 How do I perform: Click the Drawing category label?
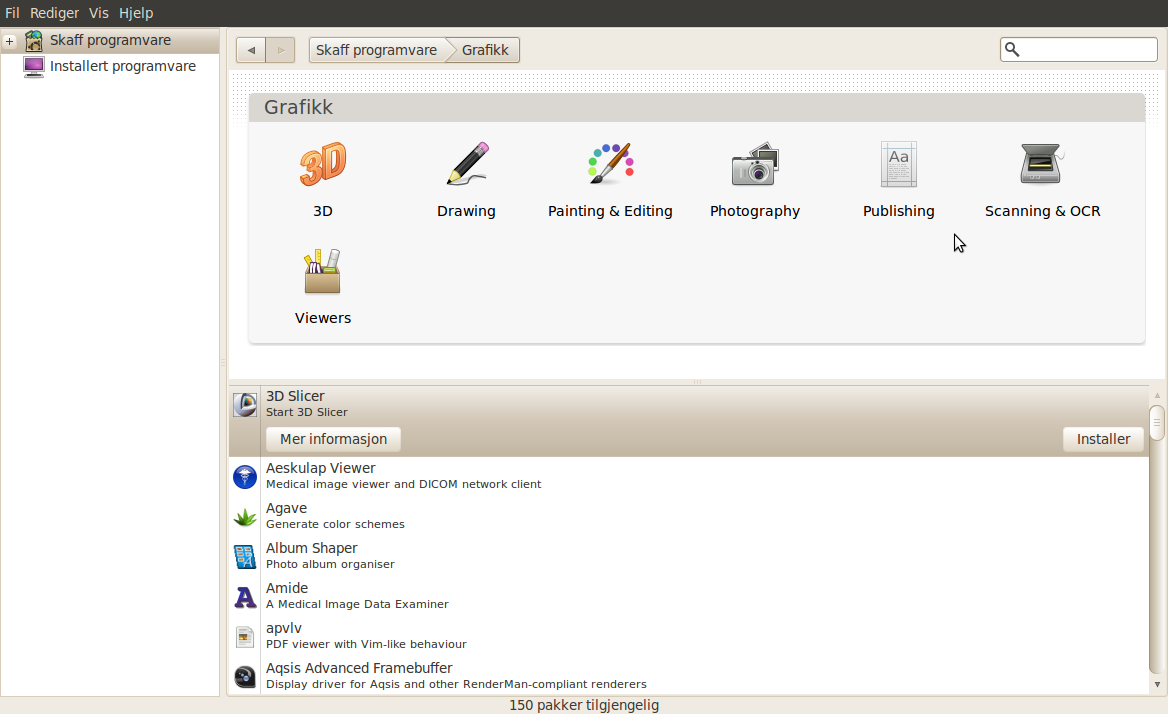pyautogui.click(x=466, y=211)
